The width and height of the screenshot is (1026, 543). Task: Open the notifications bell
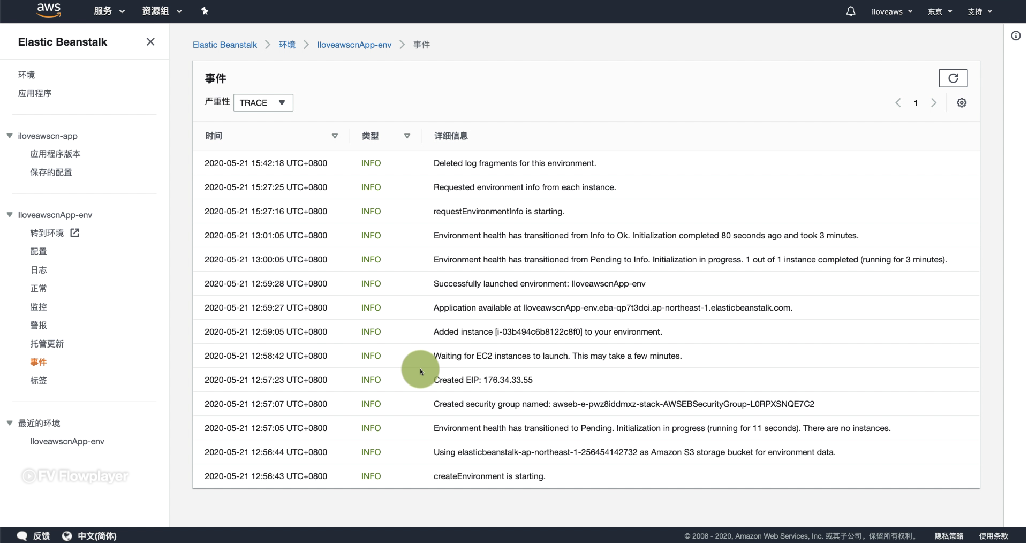[x=851, y=11]
